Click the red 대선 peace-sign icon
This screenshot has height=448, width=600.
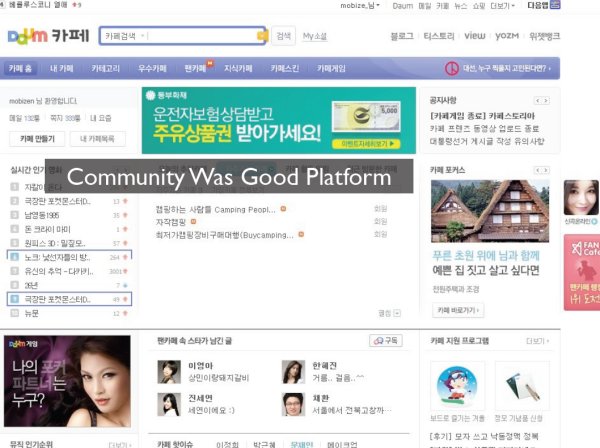click(x=452, y=68)
